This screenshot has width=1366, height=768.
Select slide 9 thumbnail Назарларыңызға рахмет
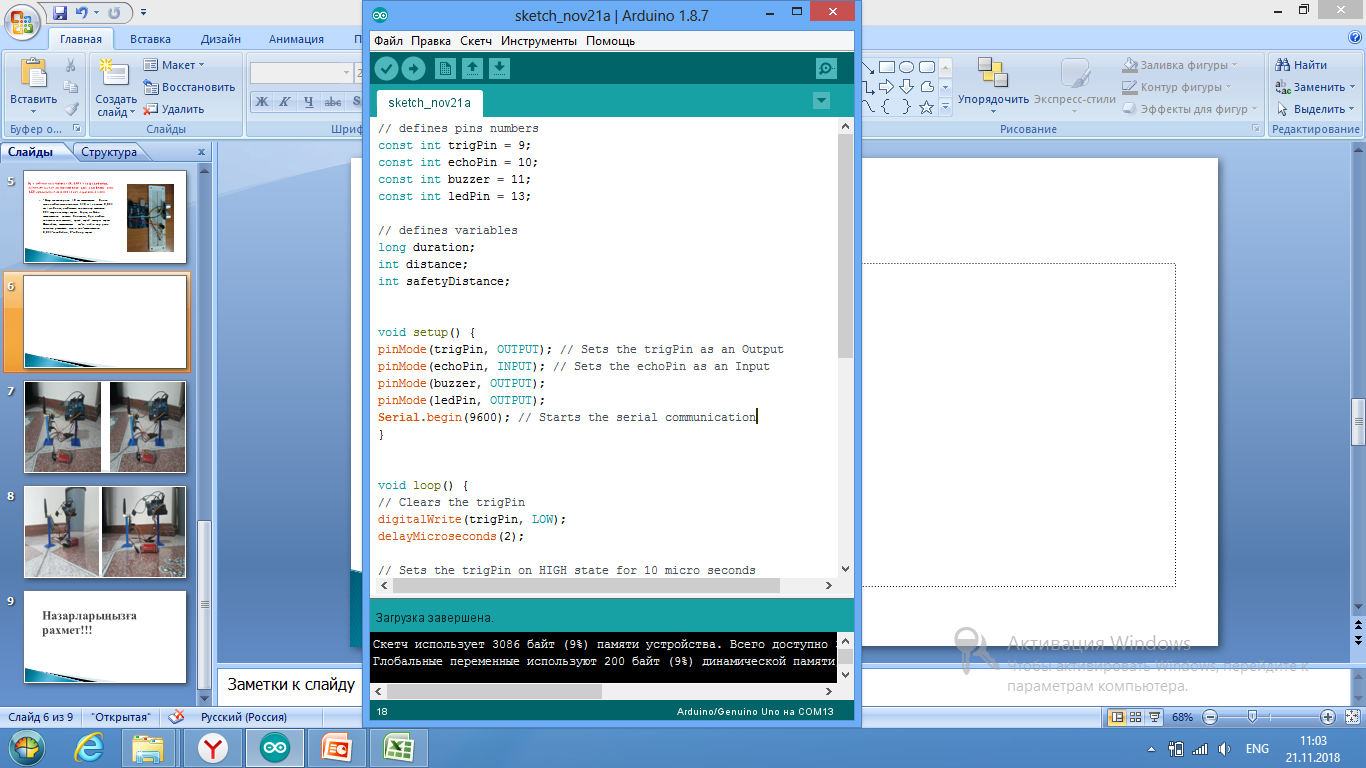pos(105,637)
